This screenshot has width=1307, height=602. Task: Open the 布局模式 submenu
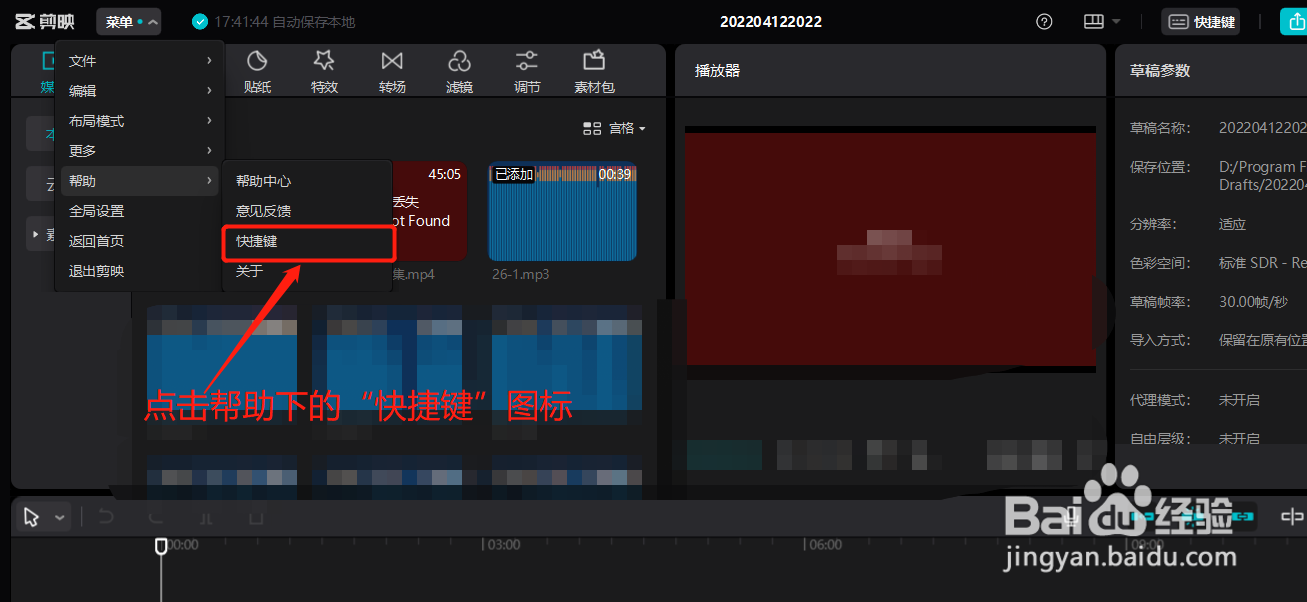140,121
